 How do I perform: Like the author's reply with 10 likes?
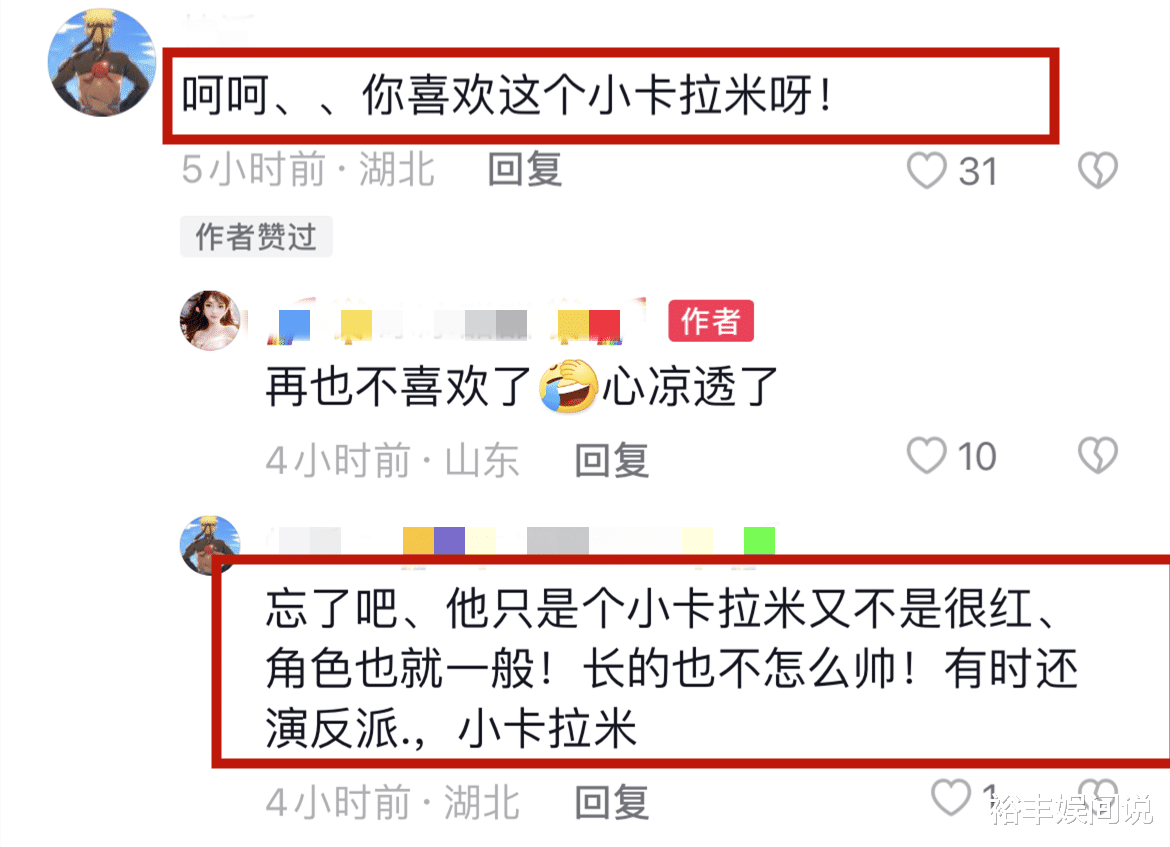pos(926,455)
